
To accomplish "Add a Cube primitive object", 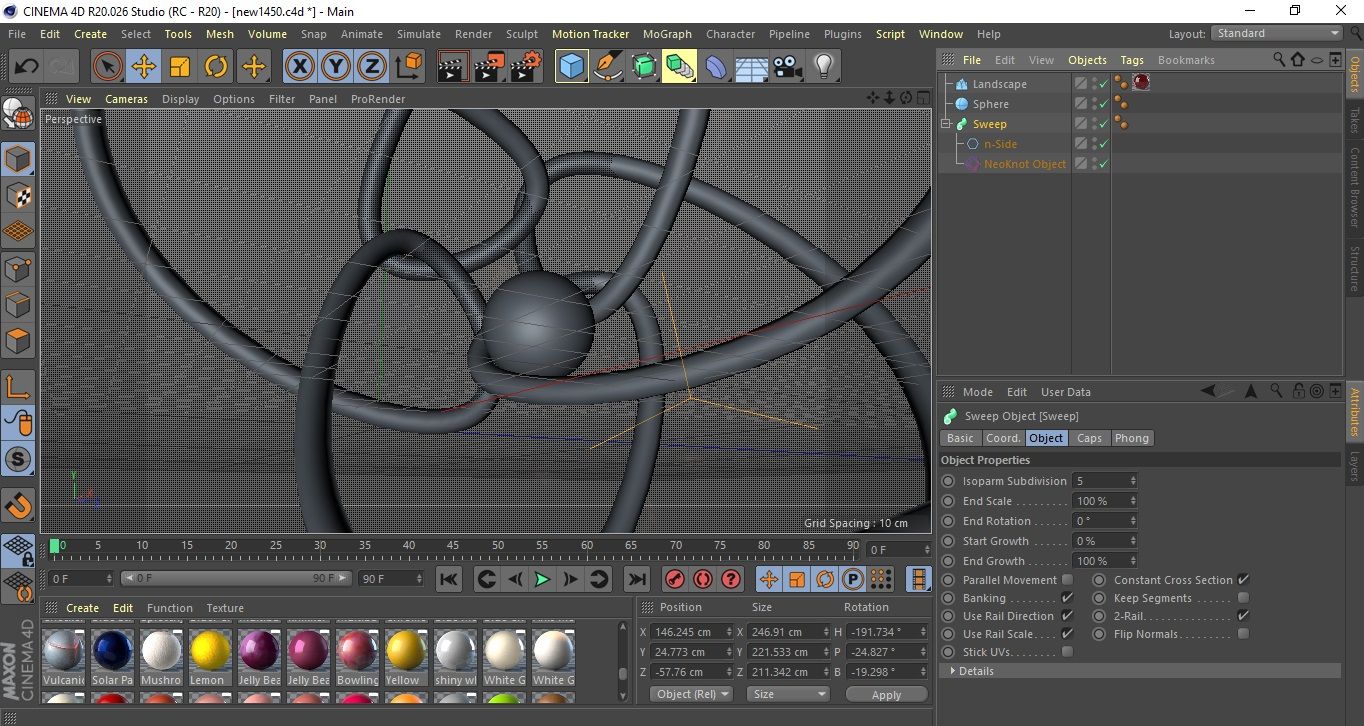I will click(x=571, y=67).
